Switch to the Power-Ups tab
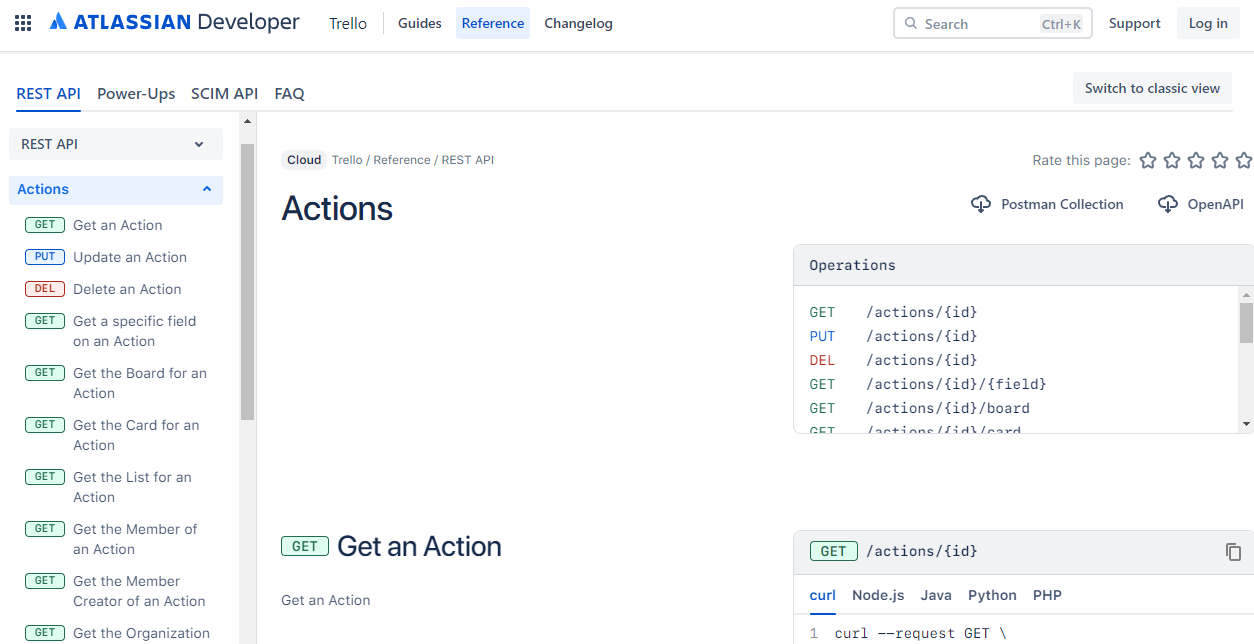This screenshot has height=644, width=1254. [136, 93]
